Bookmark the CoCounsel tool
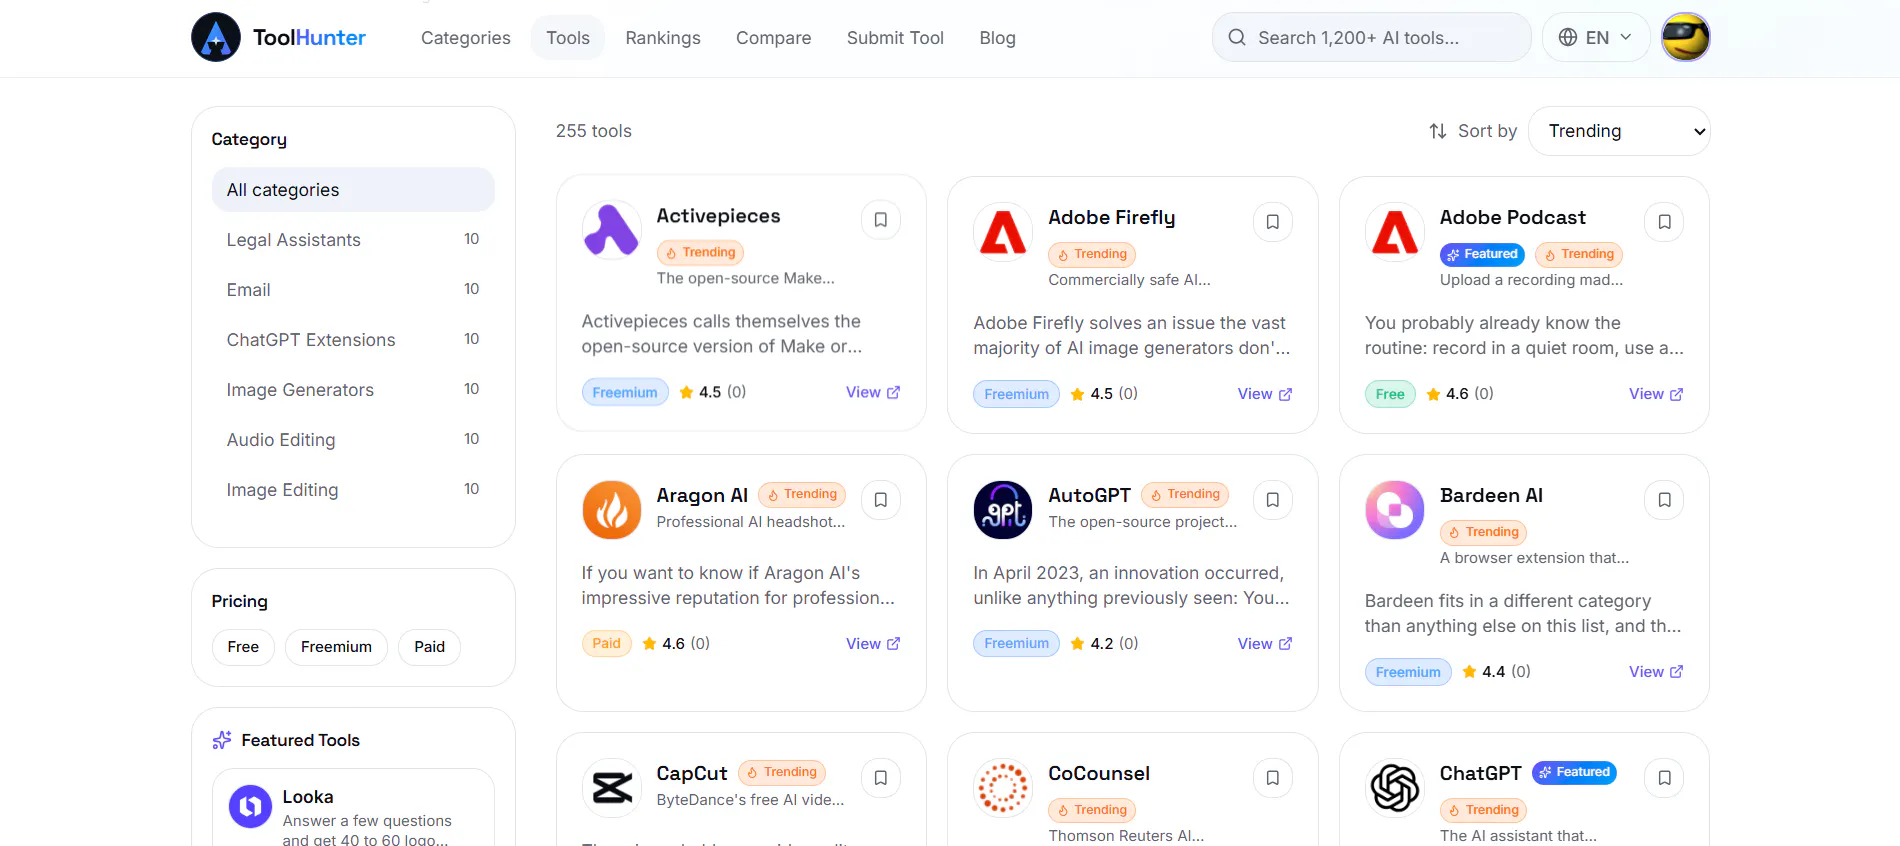 (x=1273, y=778)
